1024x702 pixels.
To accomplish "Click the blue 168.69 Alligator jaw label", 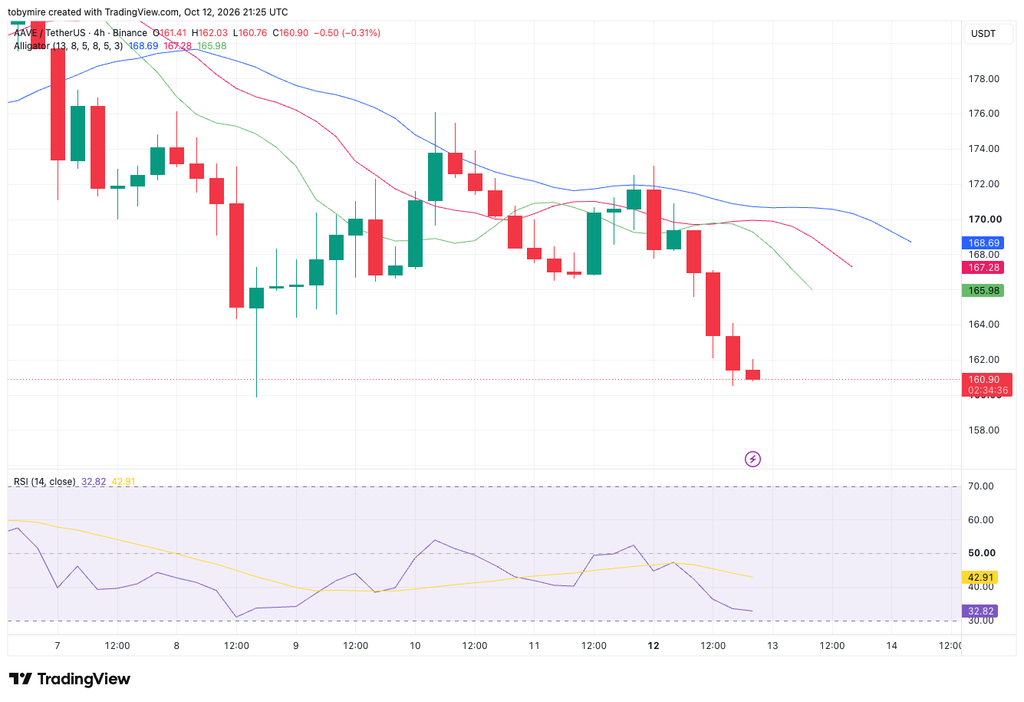I will pos(984,243).
